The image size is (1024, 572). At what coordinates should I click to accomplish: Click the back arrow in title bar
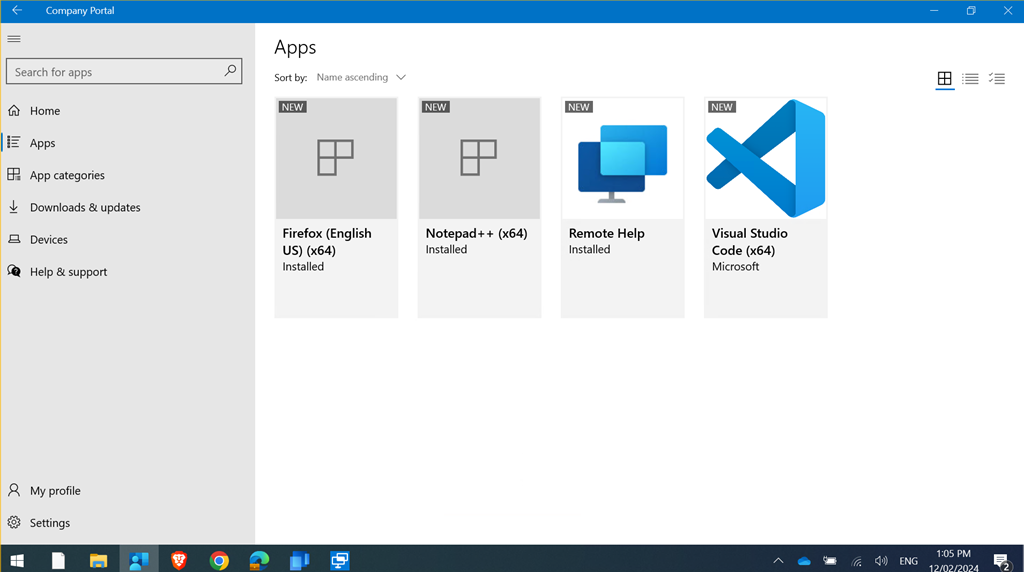point(17,11)
